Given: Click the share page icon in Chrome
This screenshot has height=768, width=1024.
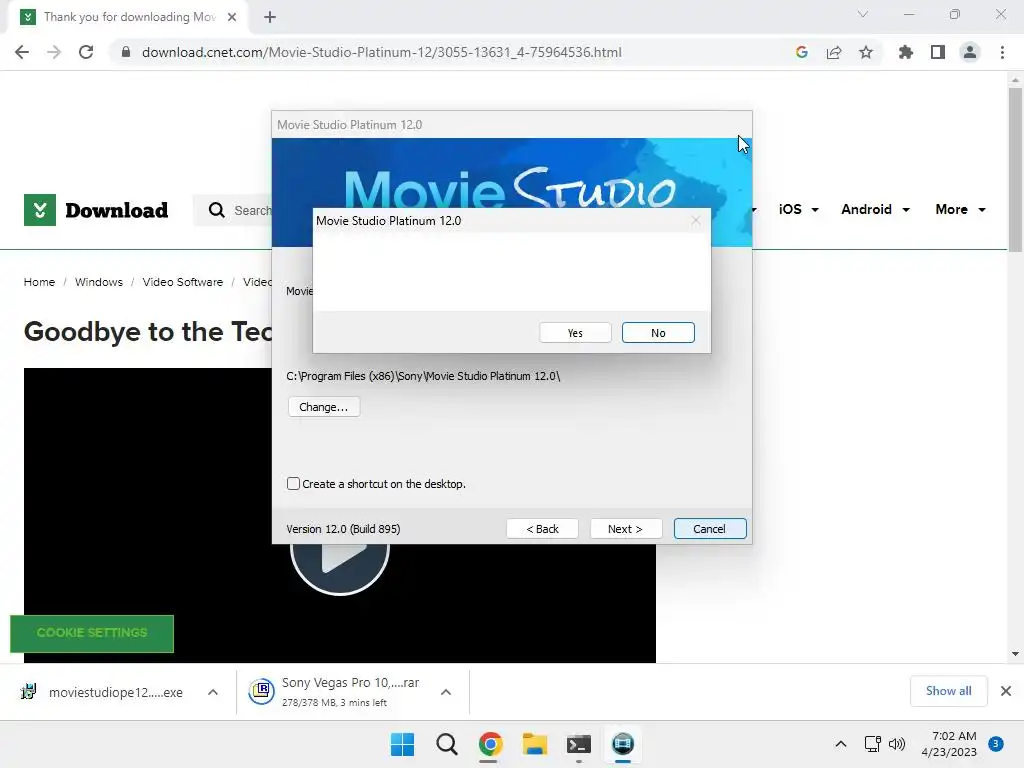Looking at the screenshot, I should point(834,52).
